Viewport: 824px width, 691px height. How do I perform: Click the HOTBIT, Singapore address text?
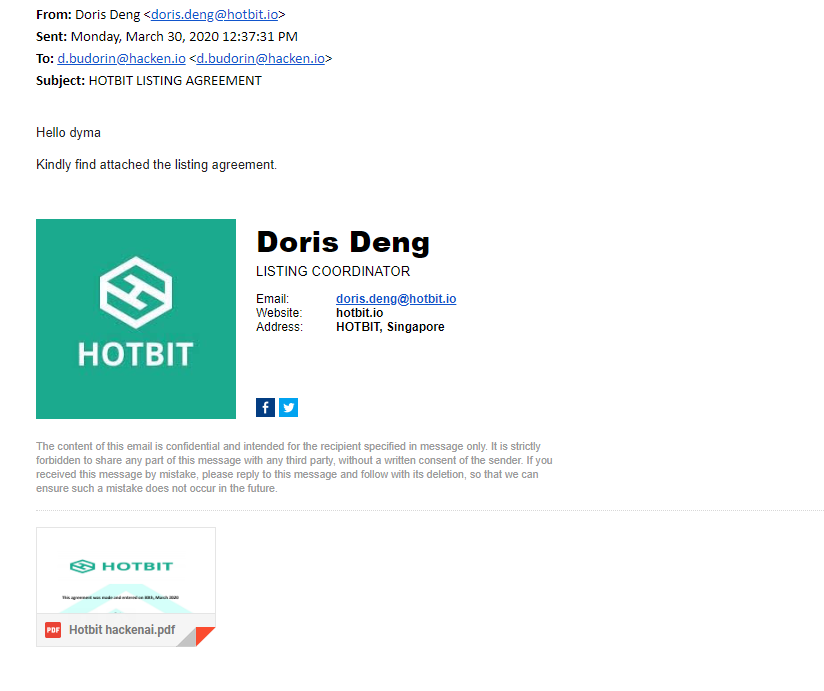[390, 327]
